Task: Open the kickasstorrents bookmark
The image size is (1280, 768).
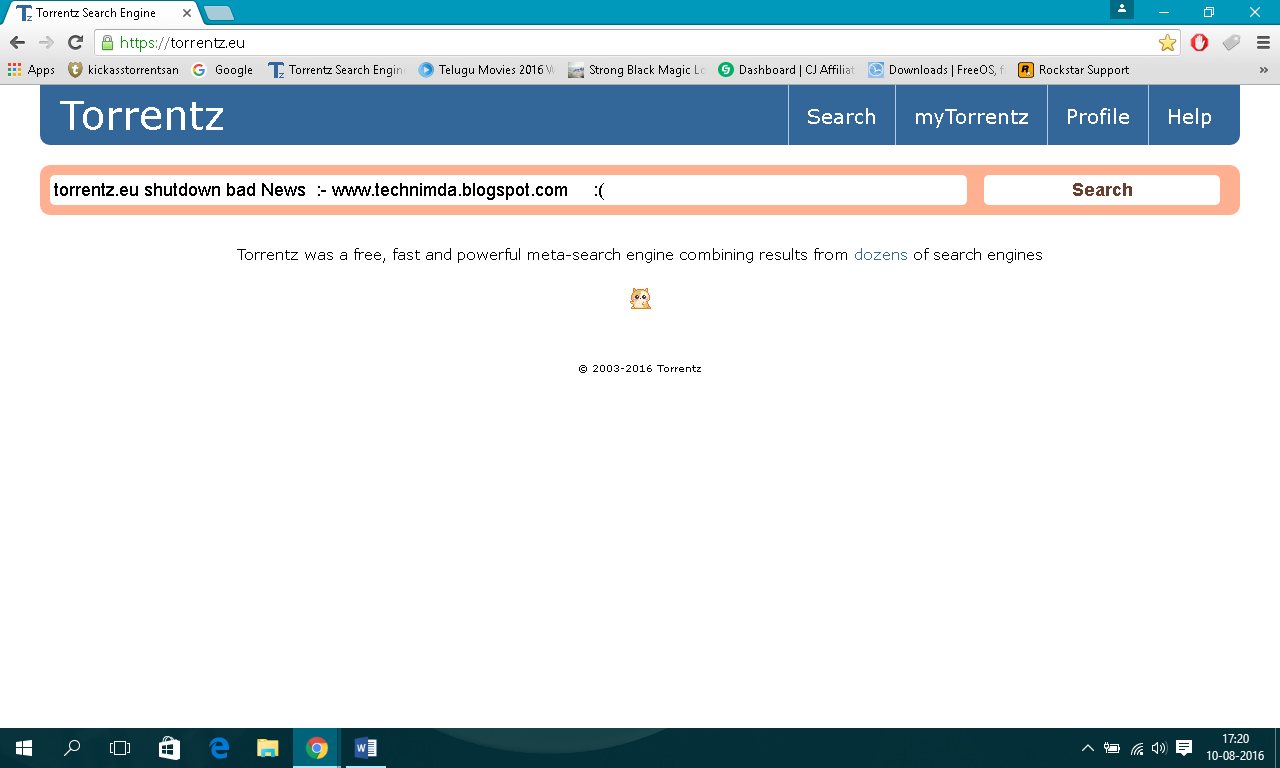Action: (123, 70)
